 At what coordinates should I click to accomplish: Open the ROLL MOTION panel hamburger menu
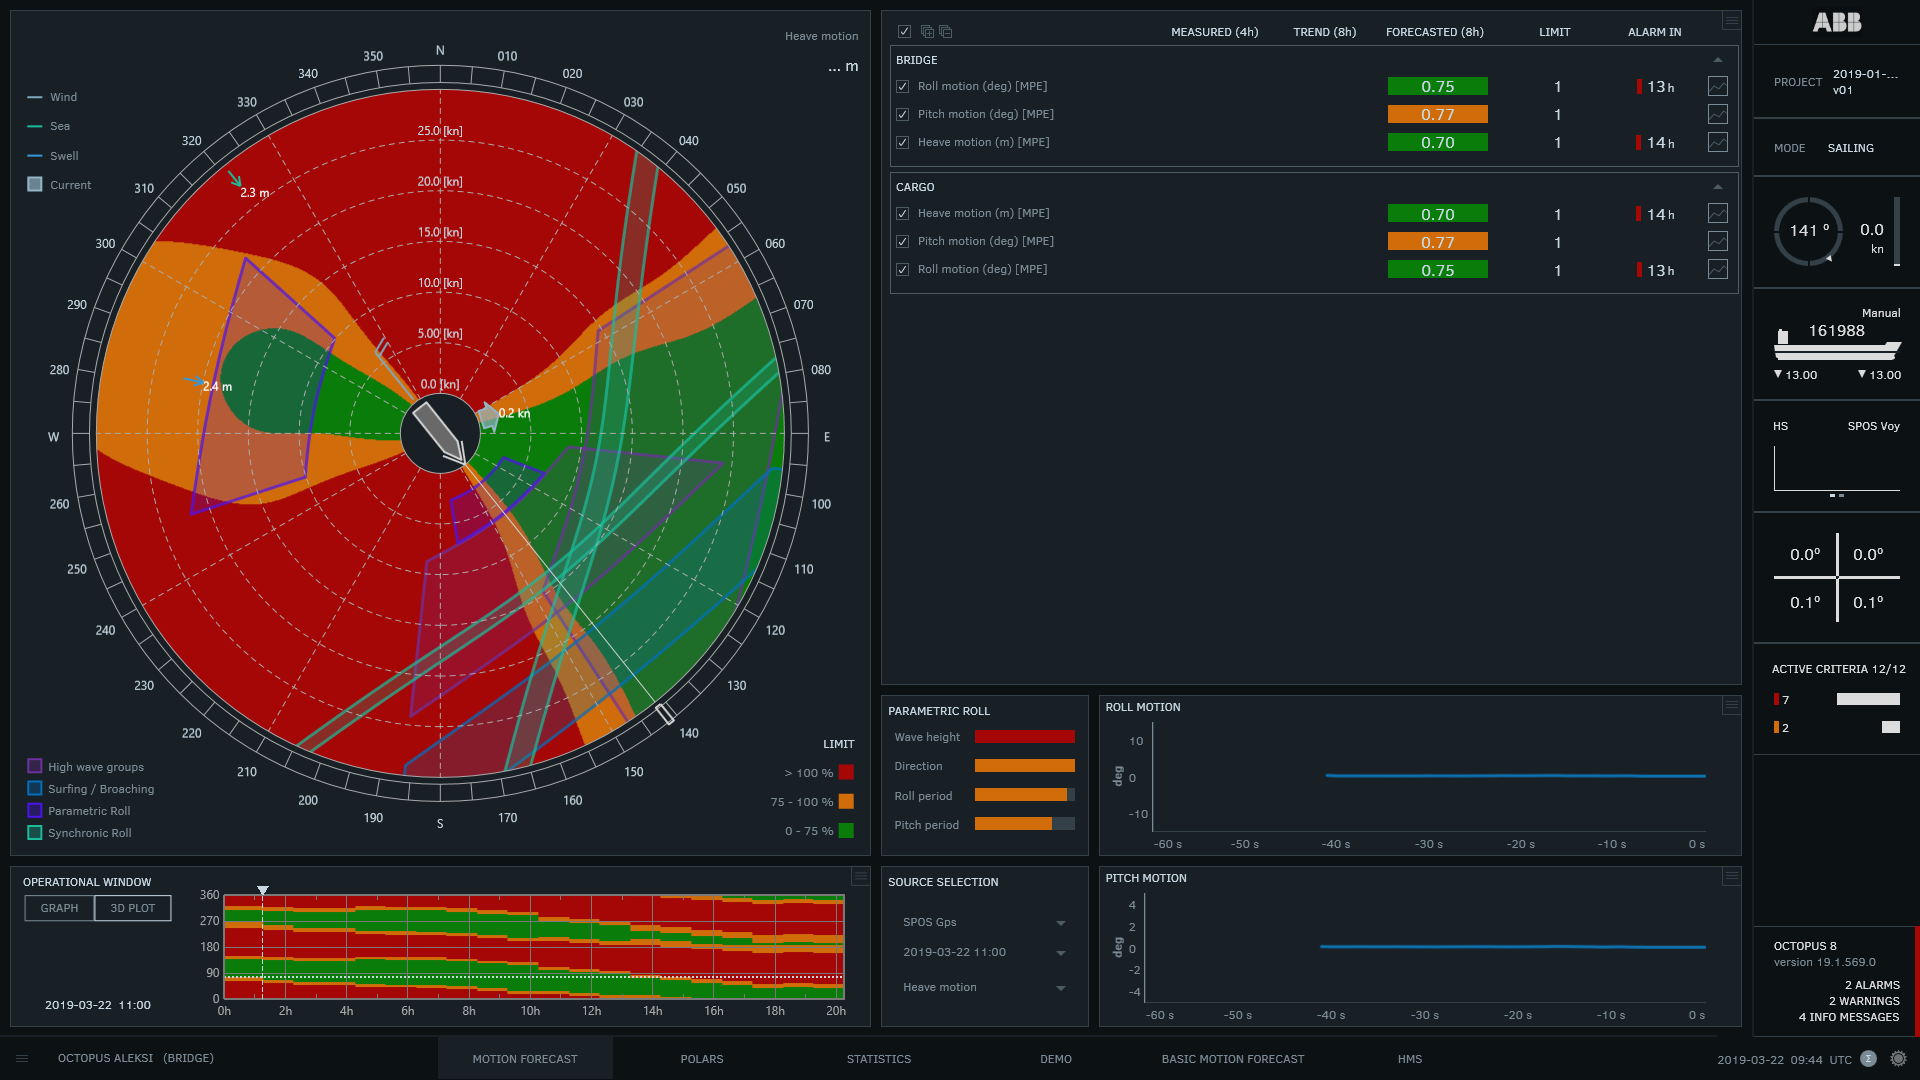click(x=1731, y=707)
